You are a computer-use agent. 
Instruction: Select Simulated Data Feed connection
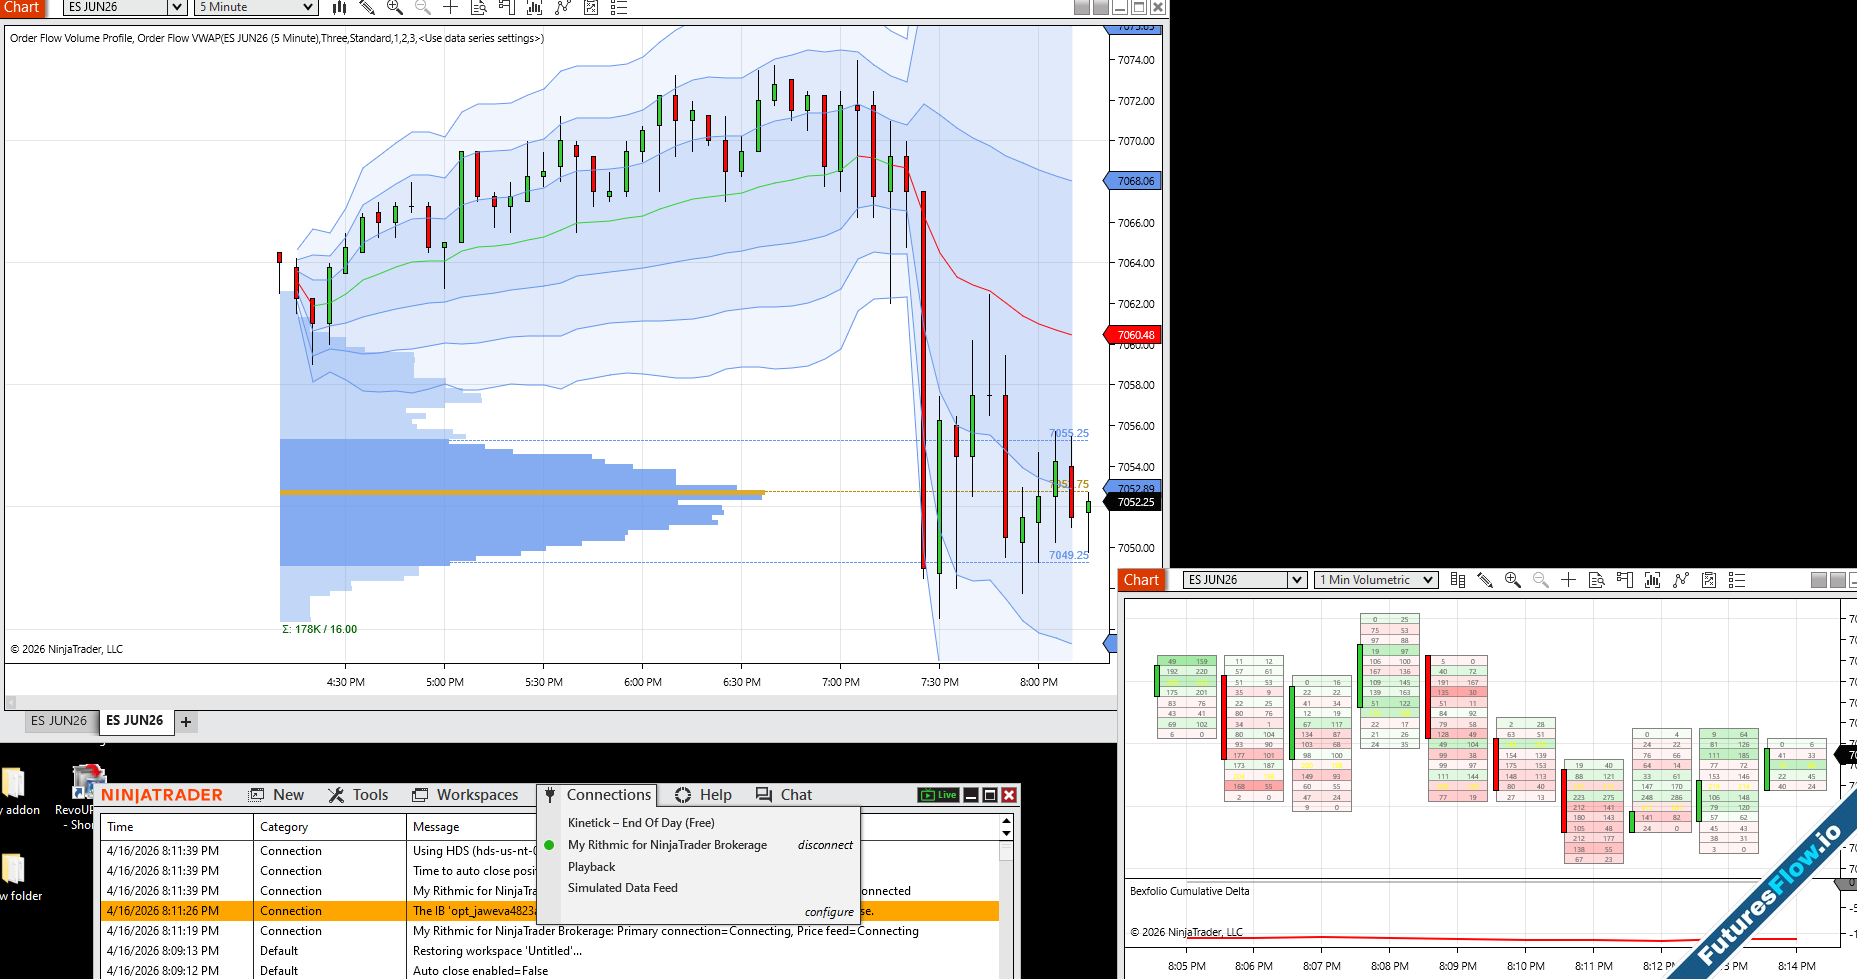click(x=622, y=888)
